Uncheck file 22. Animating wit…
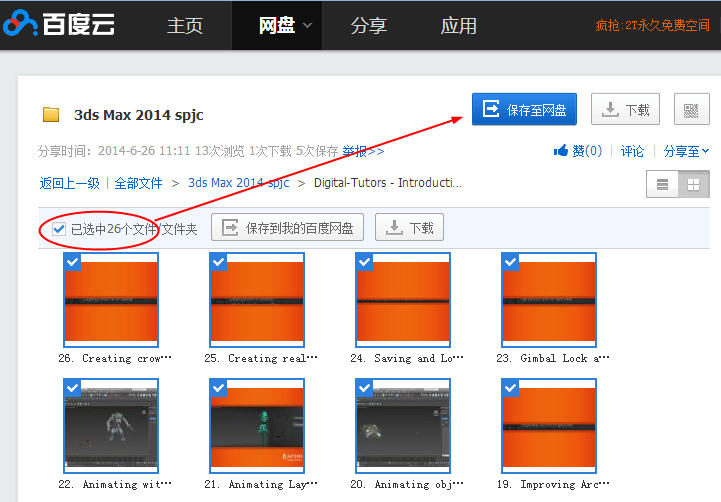Image resolution: width=721 pixels, height=502 pixels. coord(73,388)
